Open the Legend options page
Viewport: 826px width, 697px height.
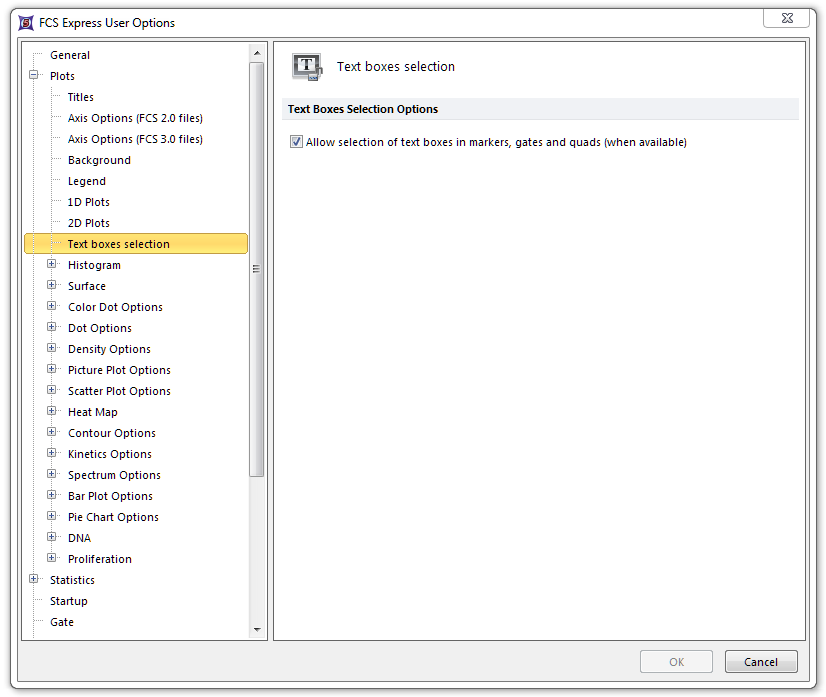point(87,181)
